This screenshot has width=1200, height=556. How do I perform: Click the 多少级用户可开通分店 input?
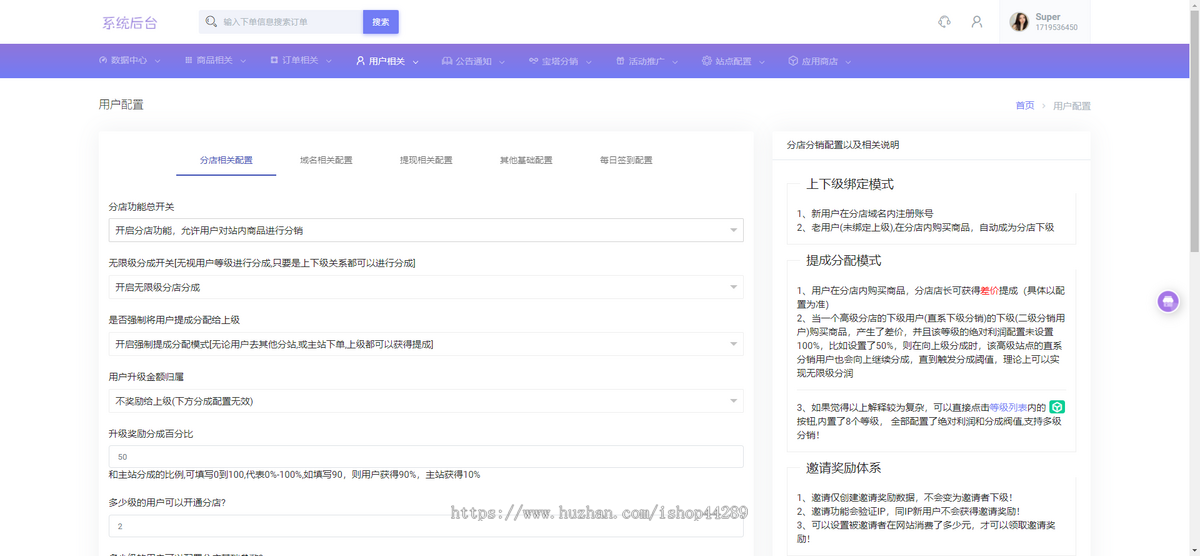pyautogui.click(x=426, y=525)
